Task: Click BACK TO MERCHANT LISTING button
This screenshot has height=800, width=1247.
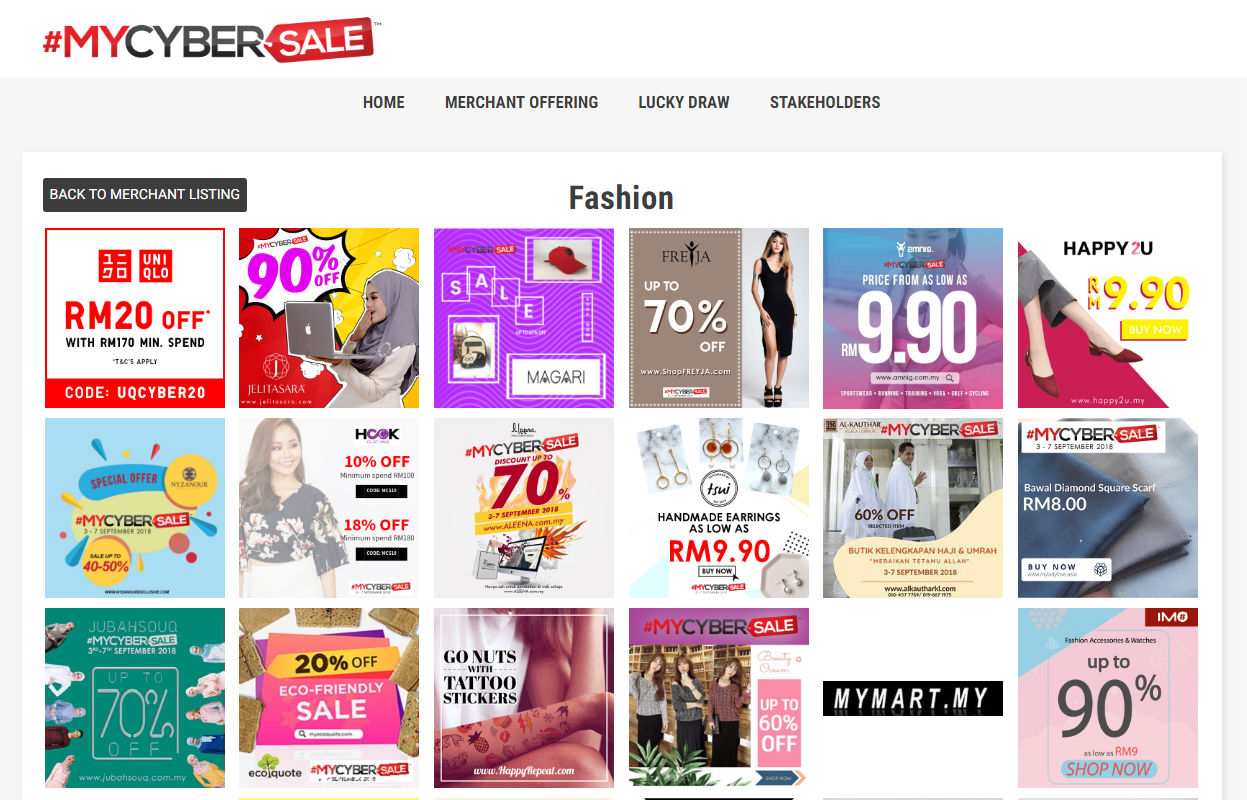Action: point(145,194)
